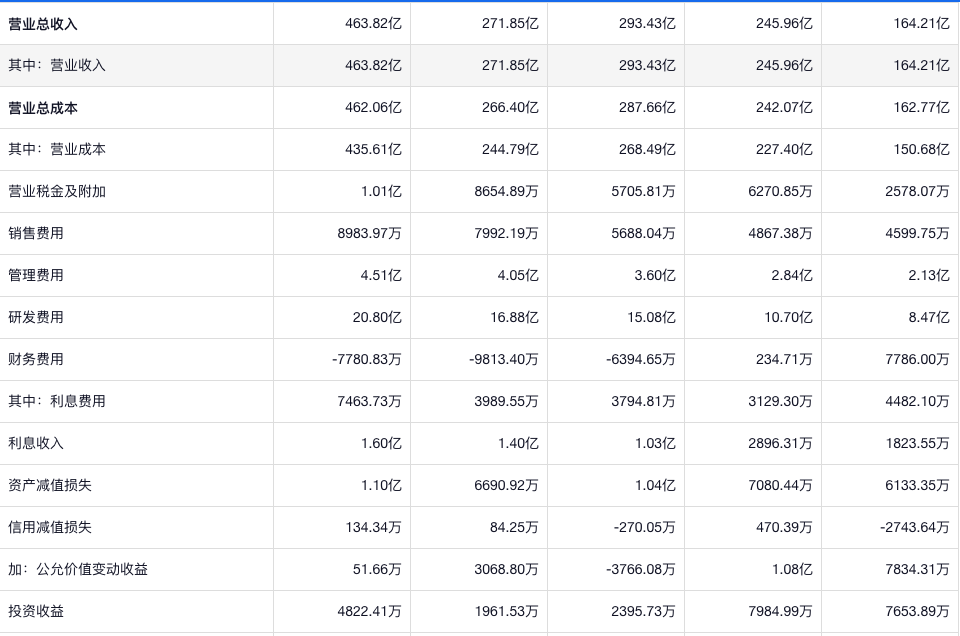This screenshot has width=960, height=636.
Task: Click the 营业总成本 row header
Action: click(x=43, y=107)
